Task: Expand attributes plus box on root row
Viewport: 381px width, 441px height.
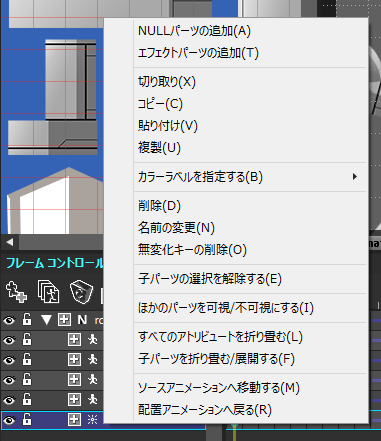Action: (x=64, y=320)
